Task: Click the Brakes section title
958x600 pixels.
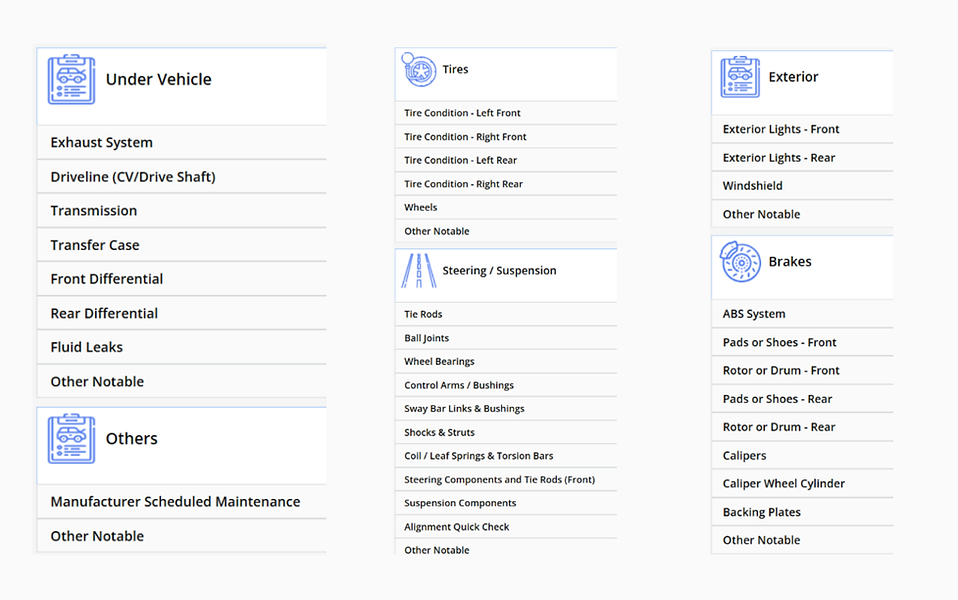Action: (790, 262)
